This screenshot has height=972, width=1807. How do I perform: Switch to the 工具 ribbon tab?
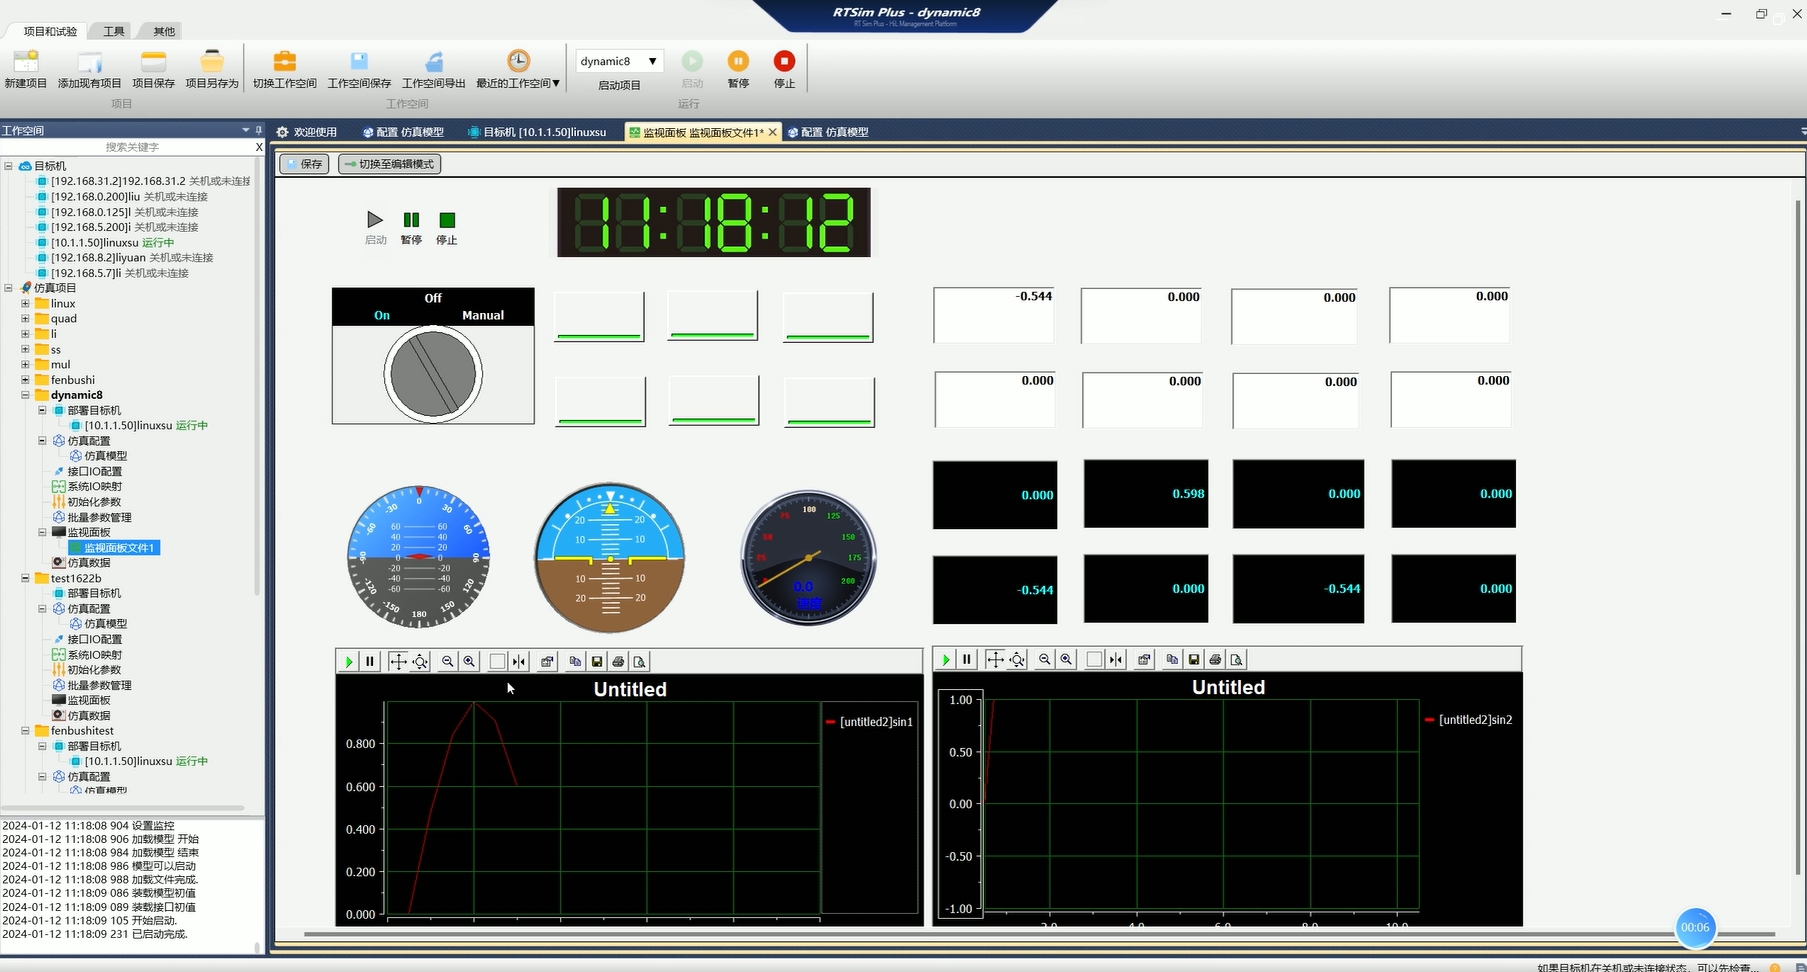pos(114,31)
